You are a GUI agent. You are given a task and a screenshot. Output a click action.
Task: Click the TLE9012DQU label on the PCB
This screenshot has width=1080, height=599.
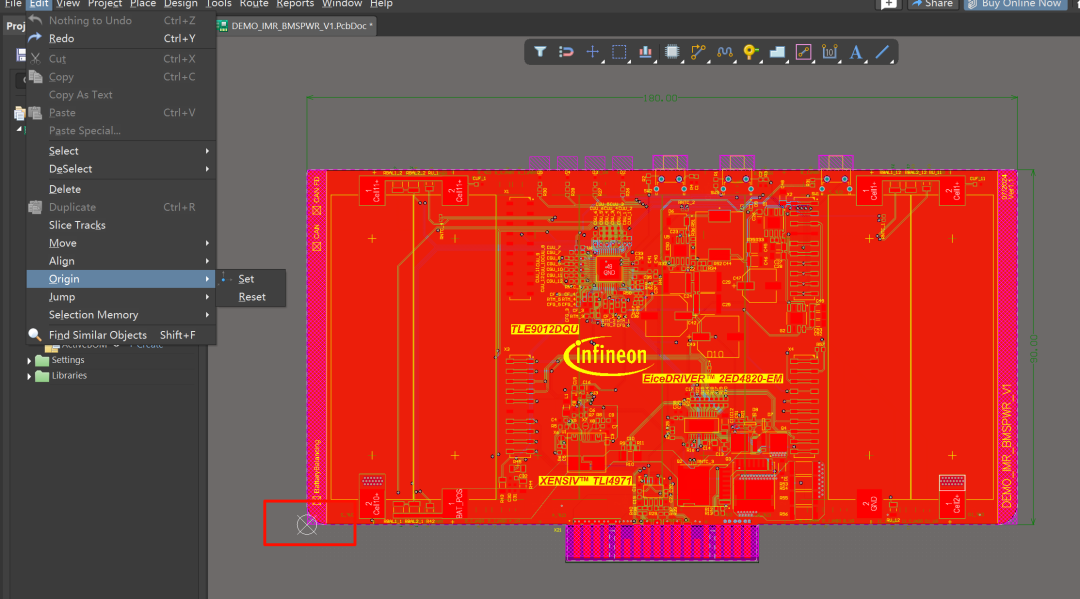tap(545, 329)
